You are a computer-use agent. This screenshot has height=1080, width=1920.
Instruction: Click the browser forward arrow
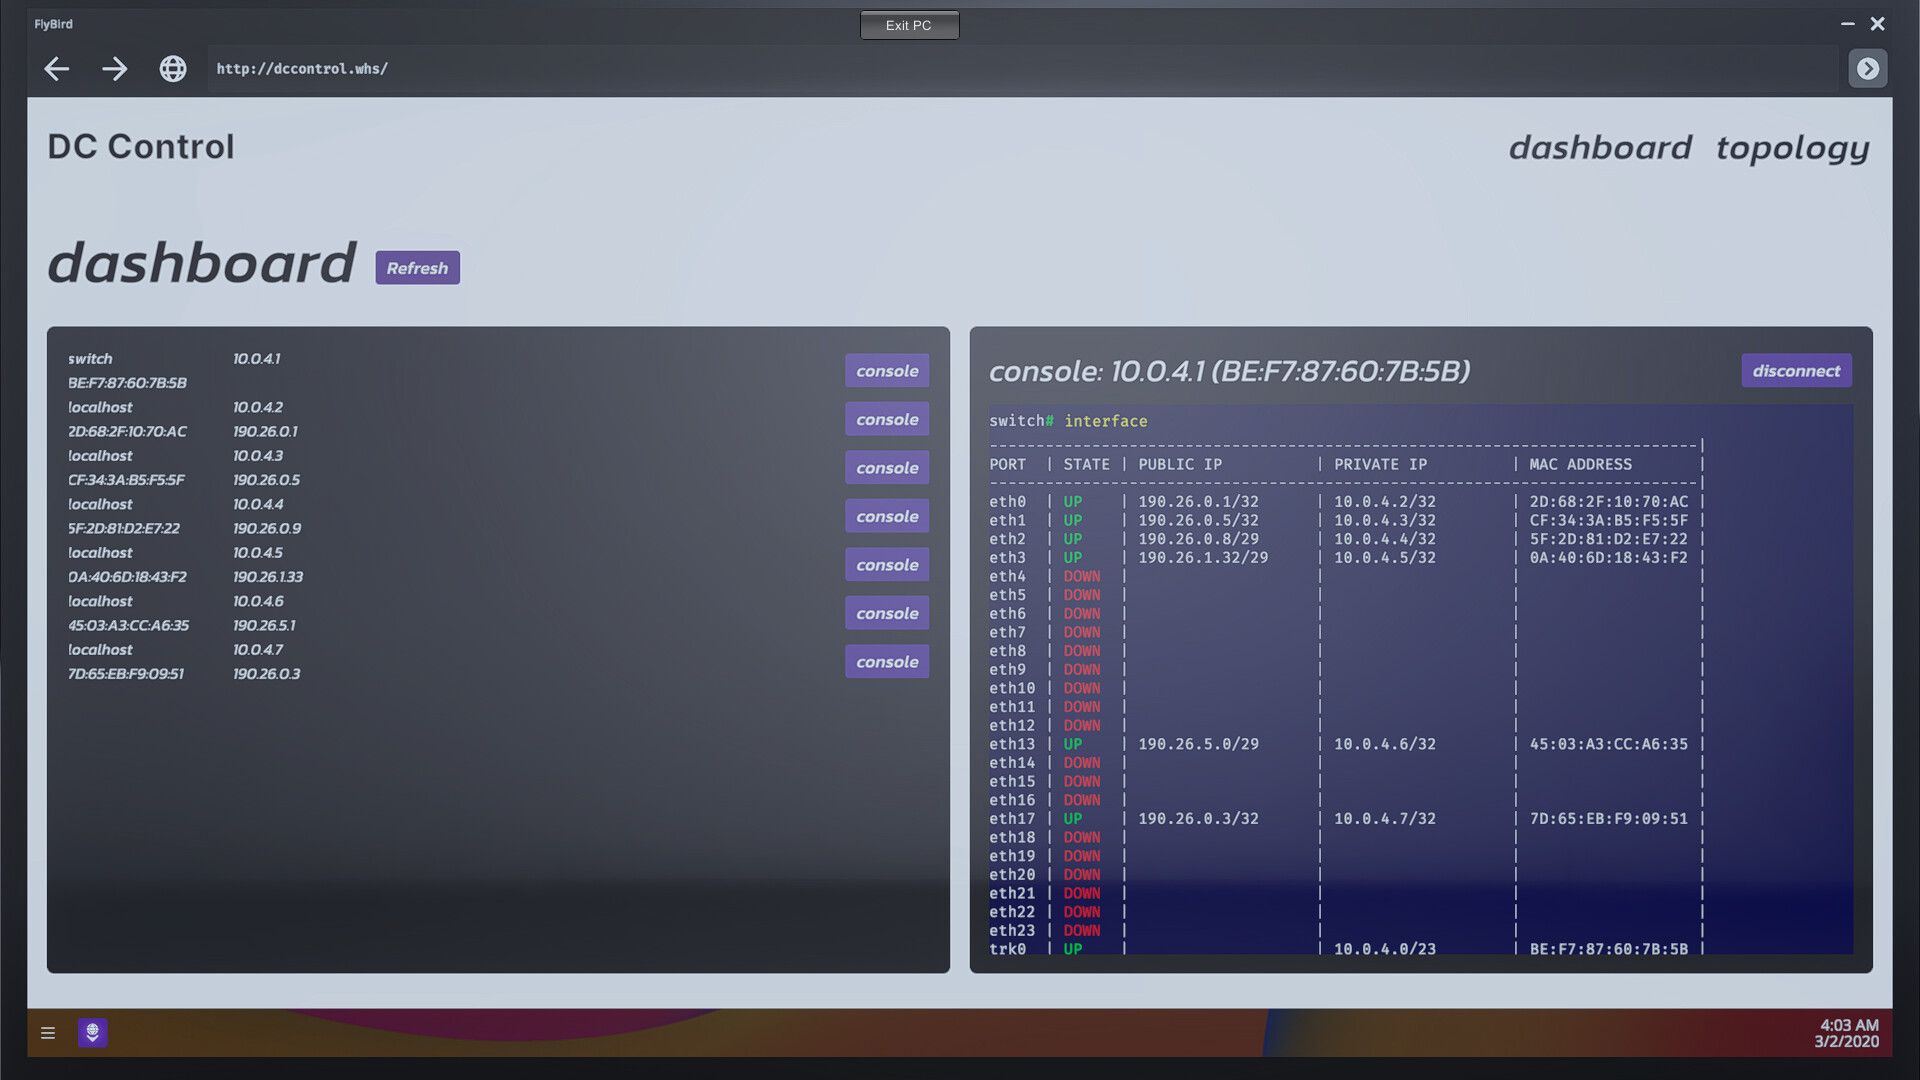pos(114,69)
